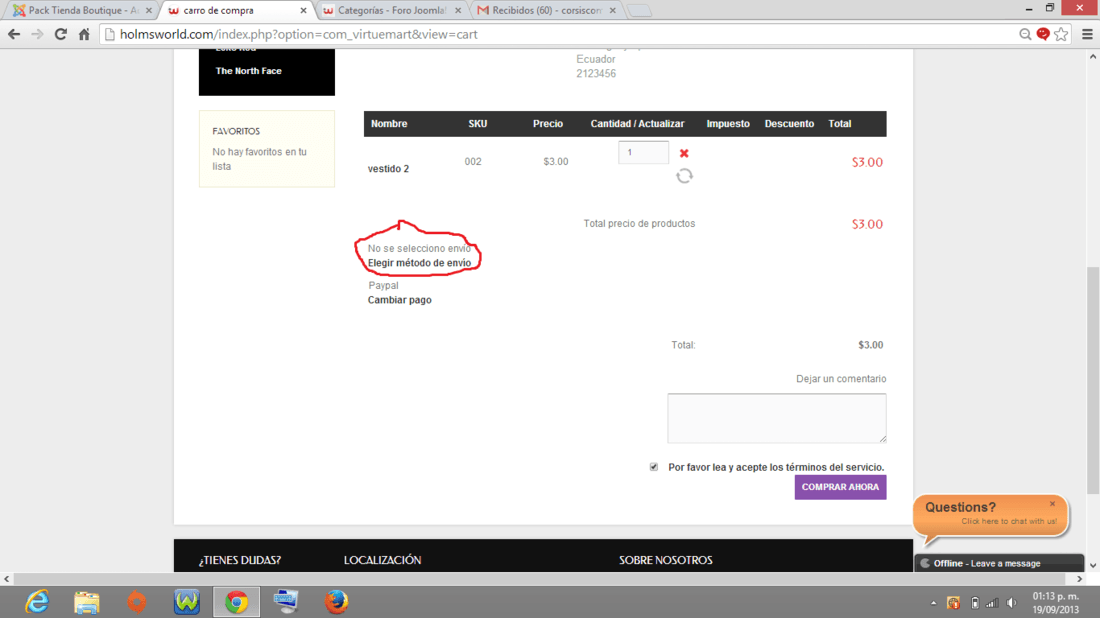Close the Categorías Foro Joomla tab
1100x618 pixels.
pyautogui.click(x=458, y=11)
